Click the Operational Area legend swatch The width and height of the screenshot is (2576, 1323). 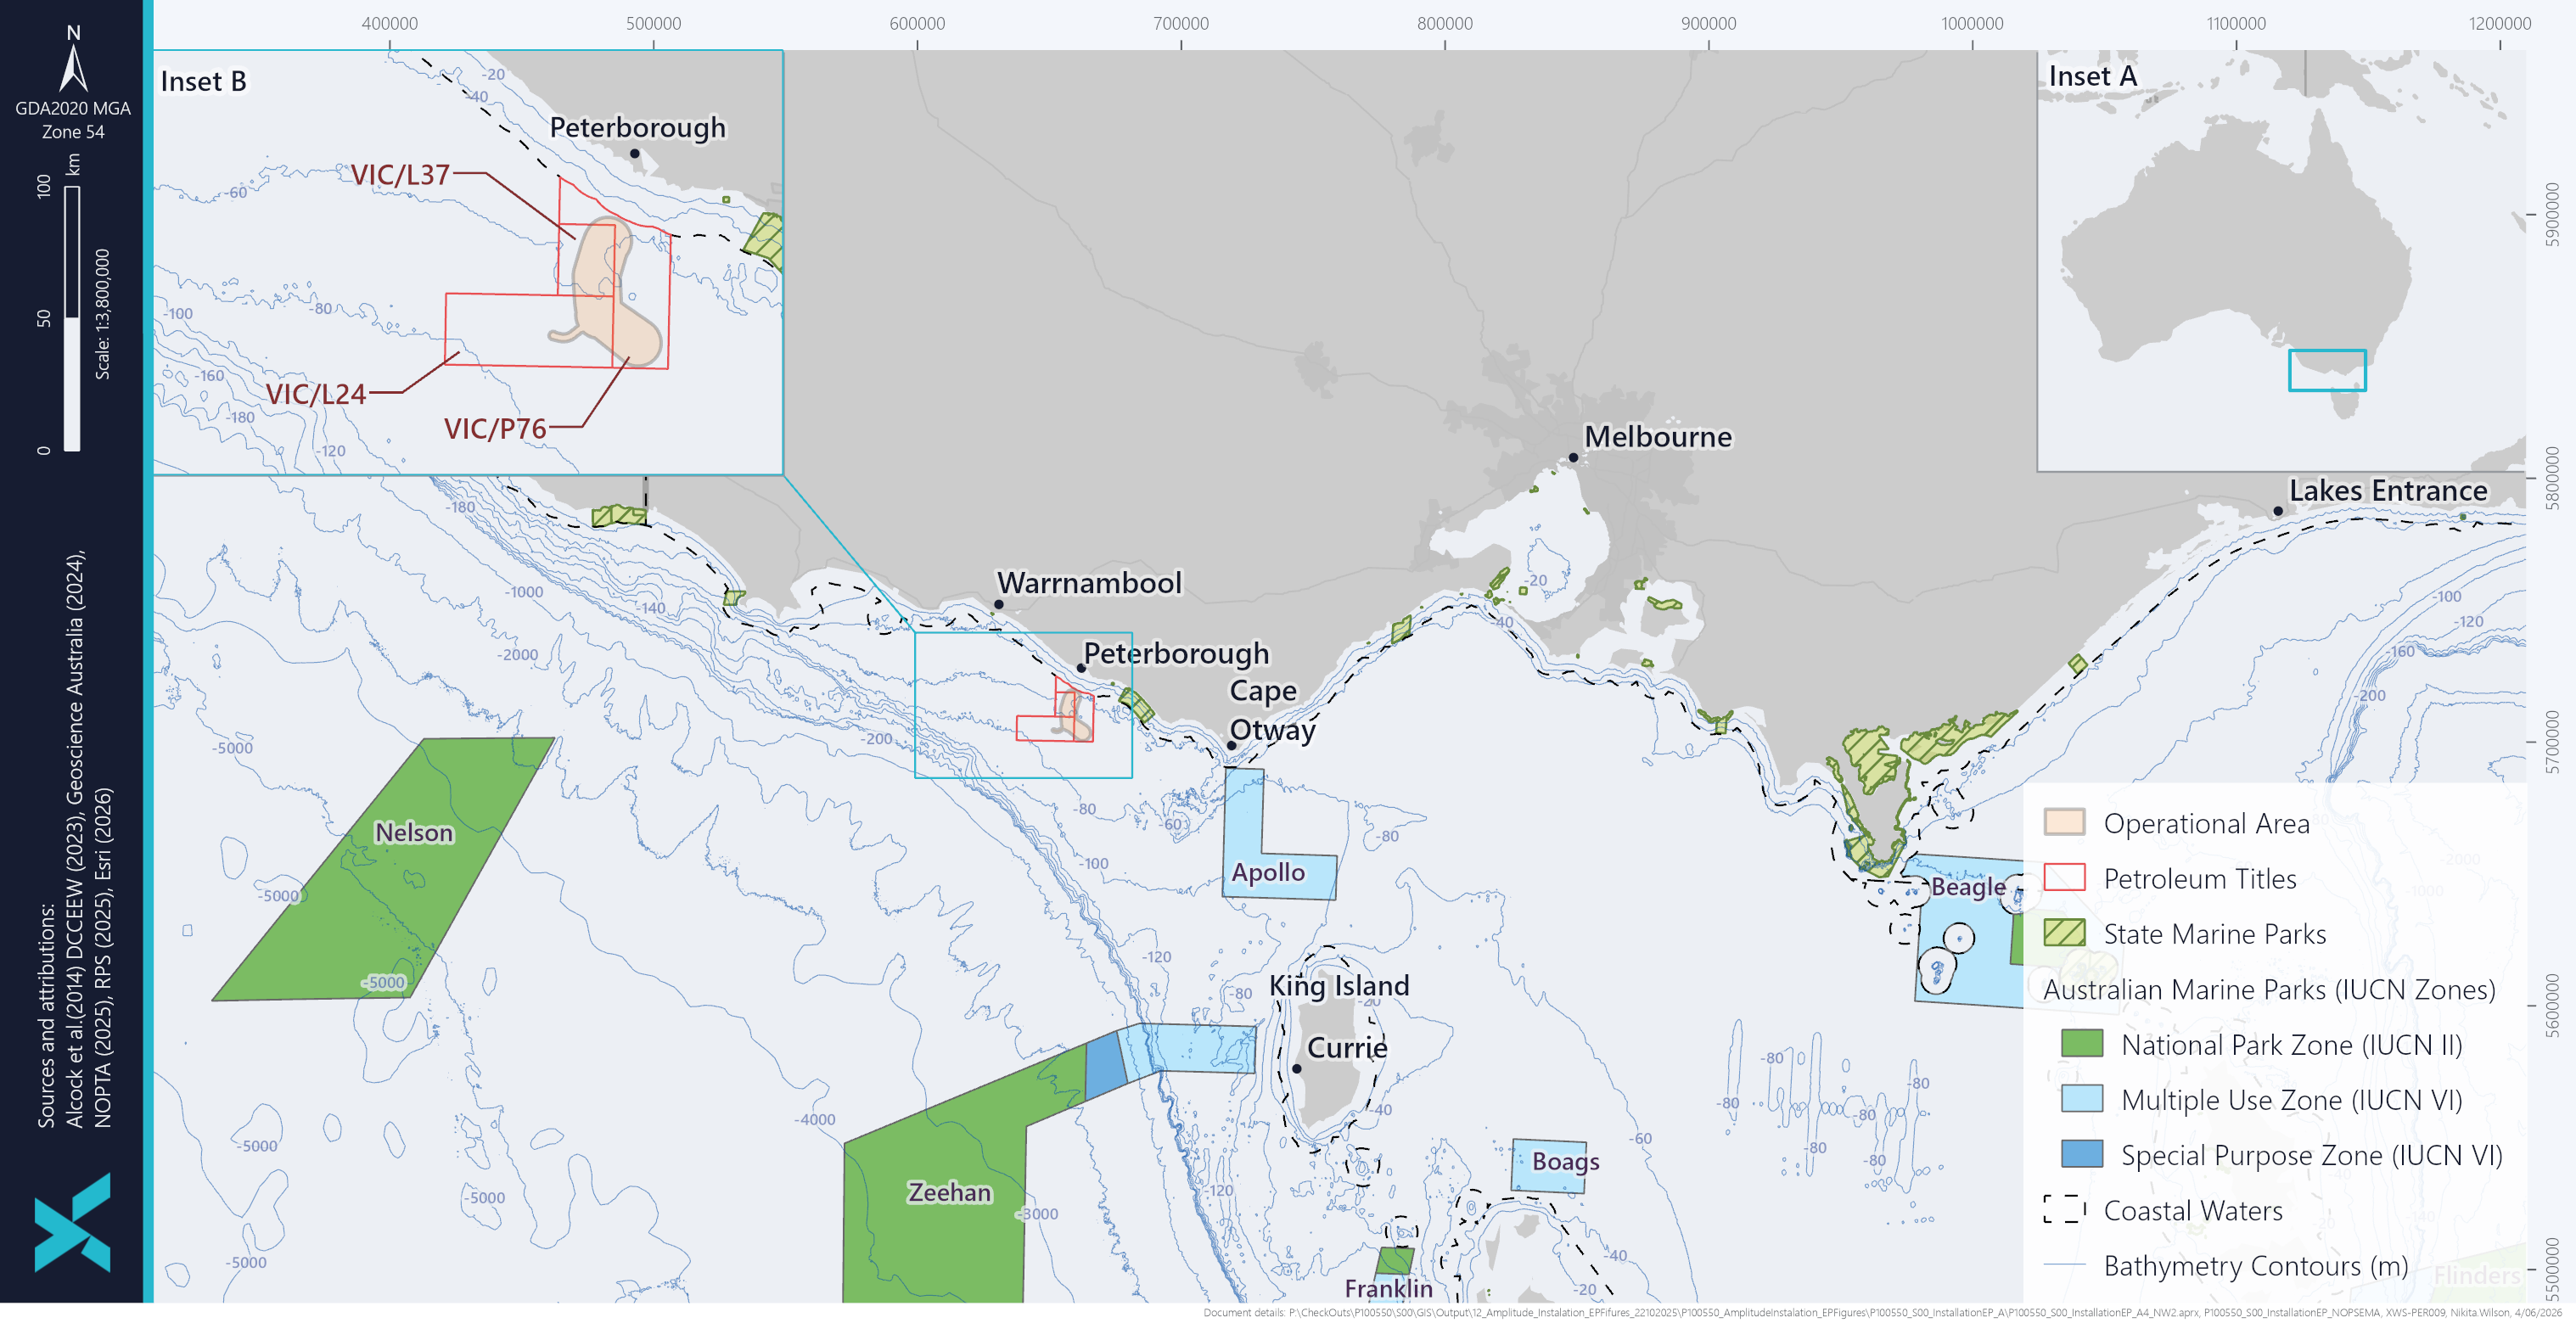click(2064, 822)
